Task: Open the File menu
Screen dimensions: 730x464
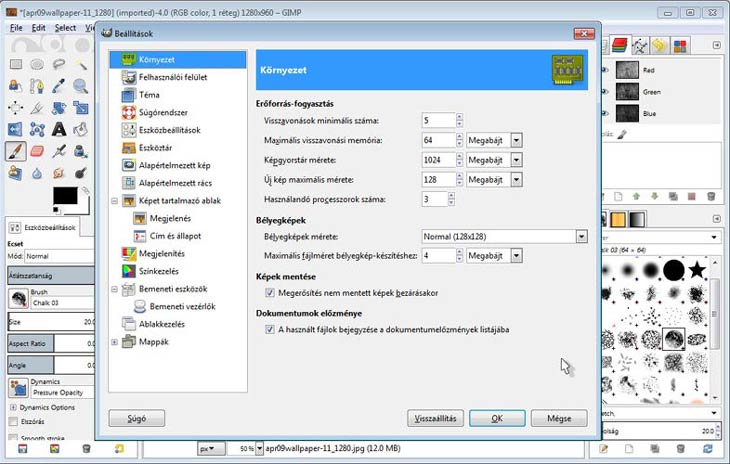Action: (x=16, y=28)
